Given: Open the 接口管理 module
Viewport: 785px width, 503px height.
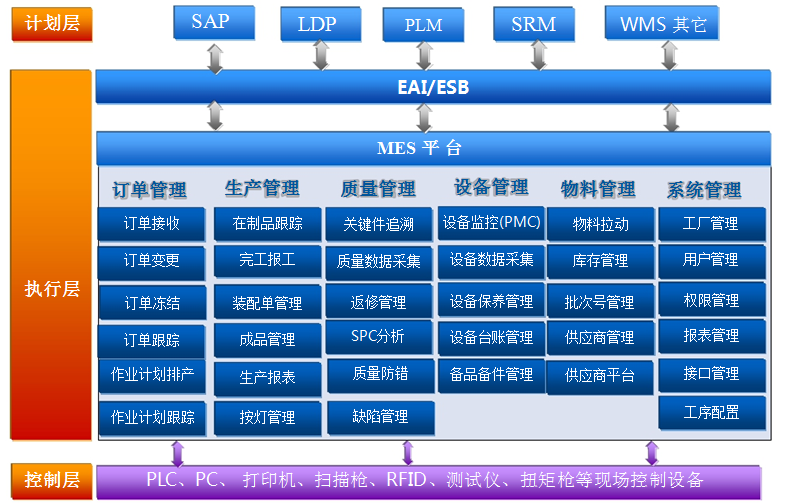Looking at the screenshot, I should click(712, 375).
